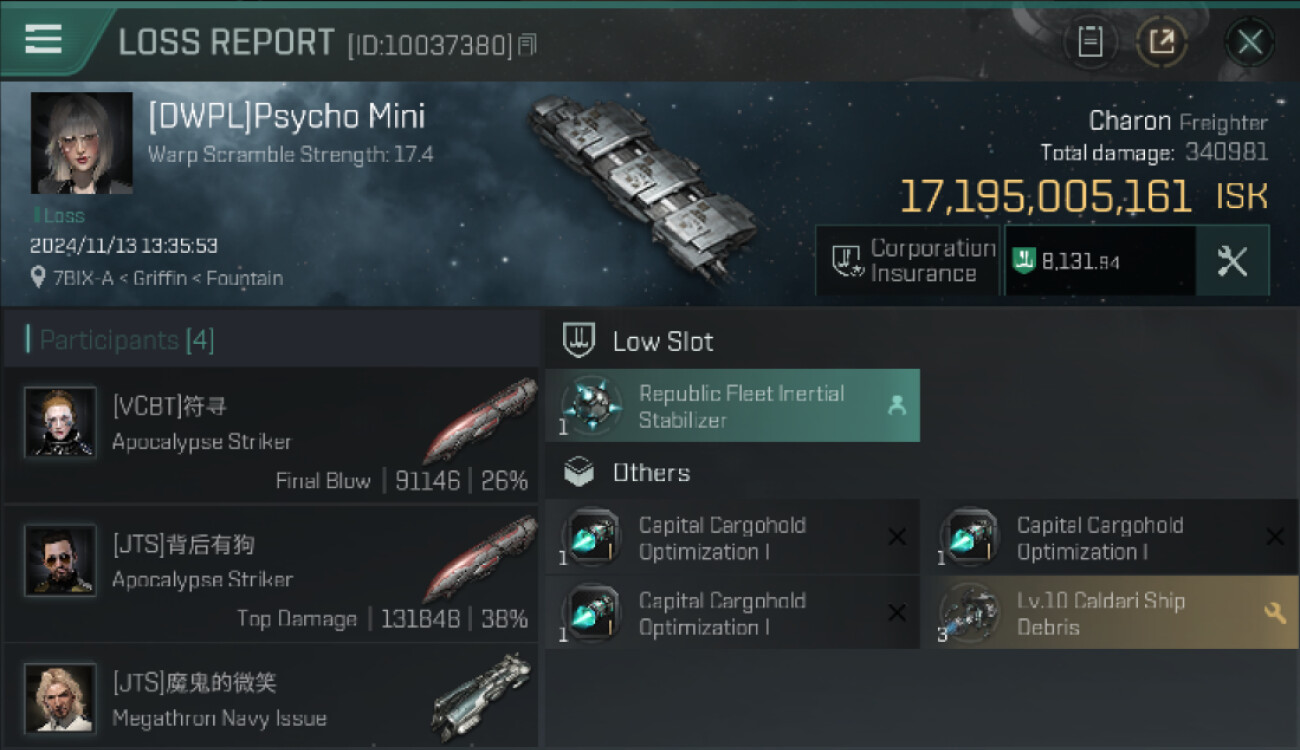Open the wrench fitting tool button
This screenshot has height=750, width=1300.
[1232, 261]
